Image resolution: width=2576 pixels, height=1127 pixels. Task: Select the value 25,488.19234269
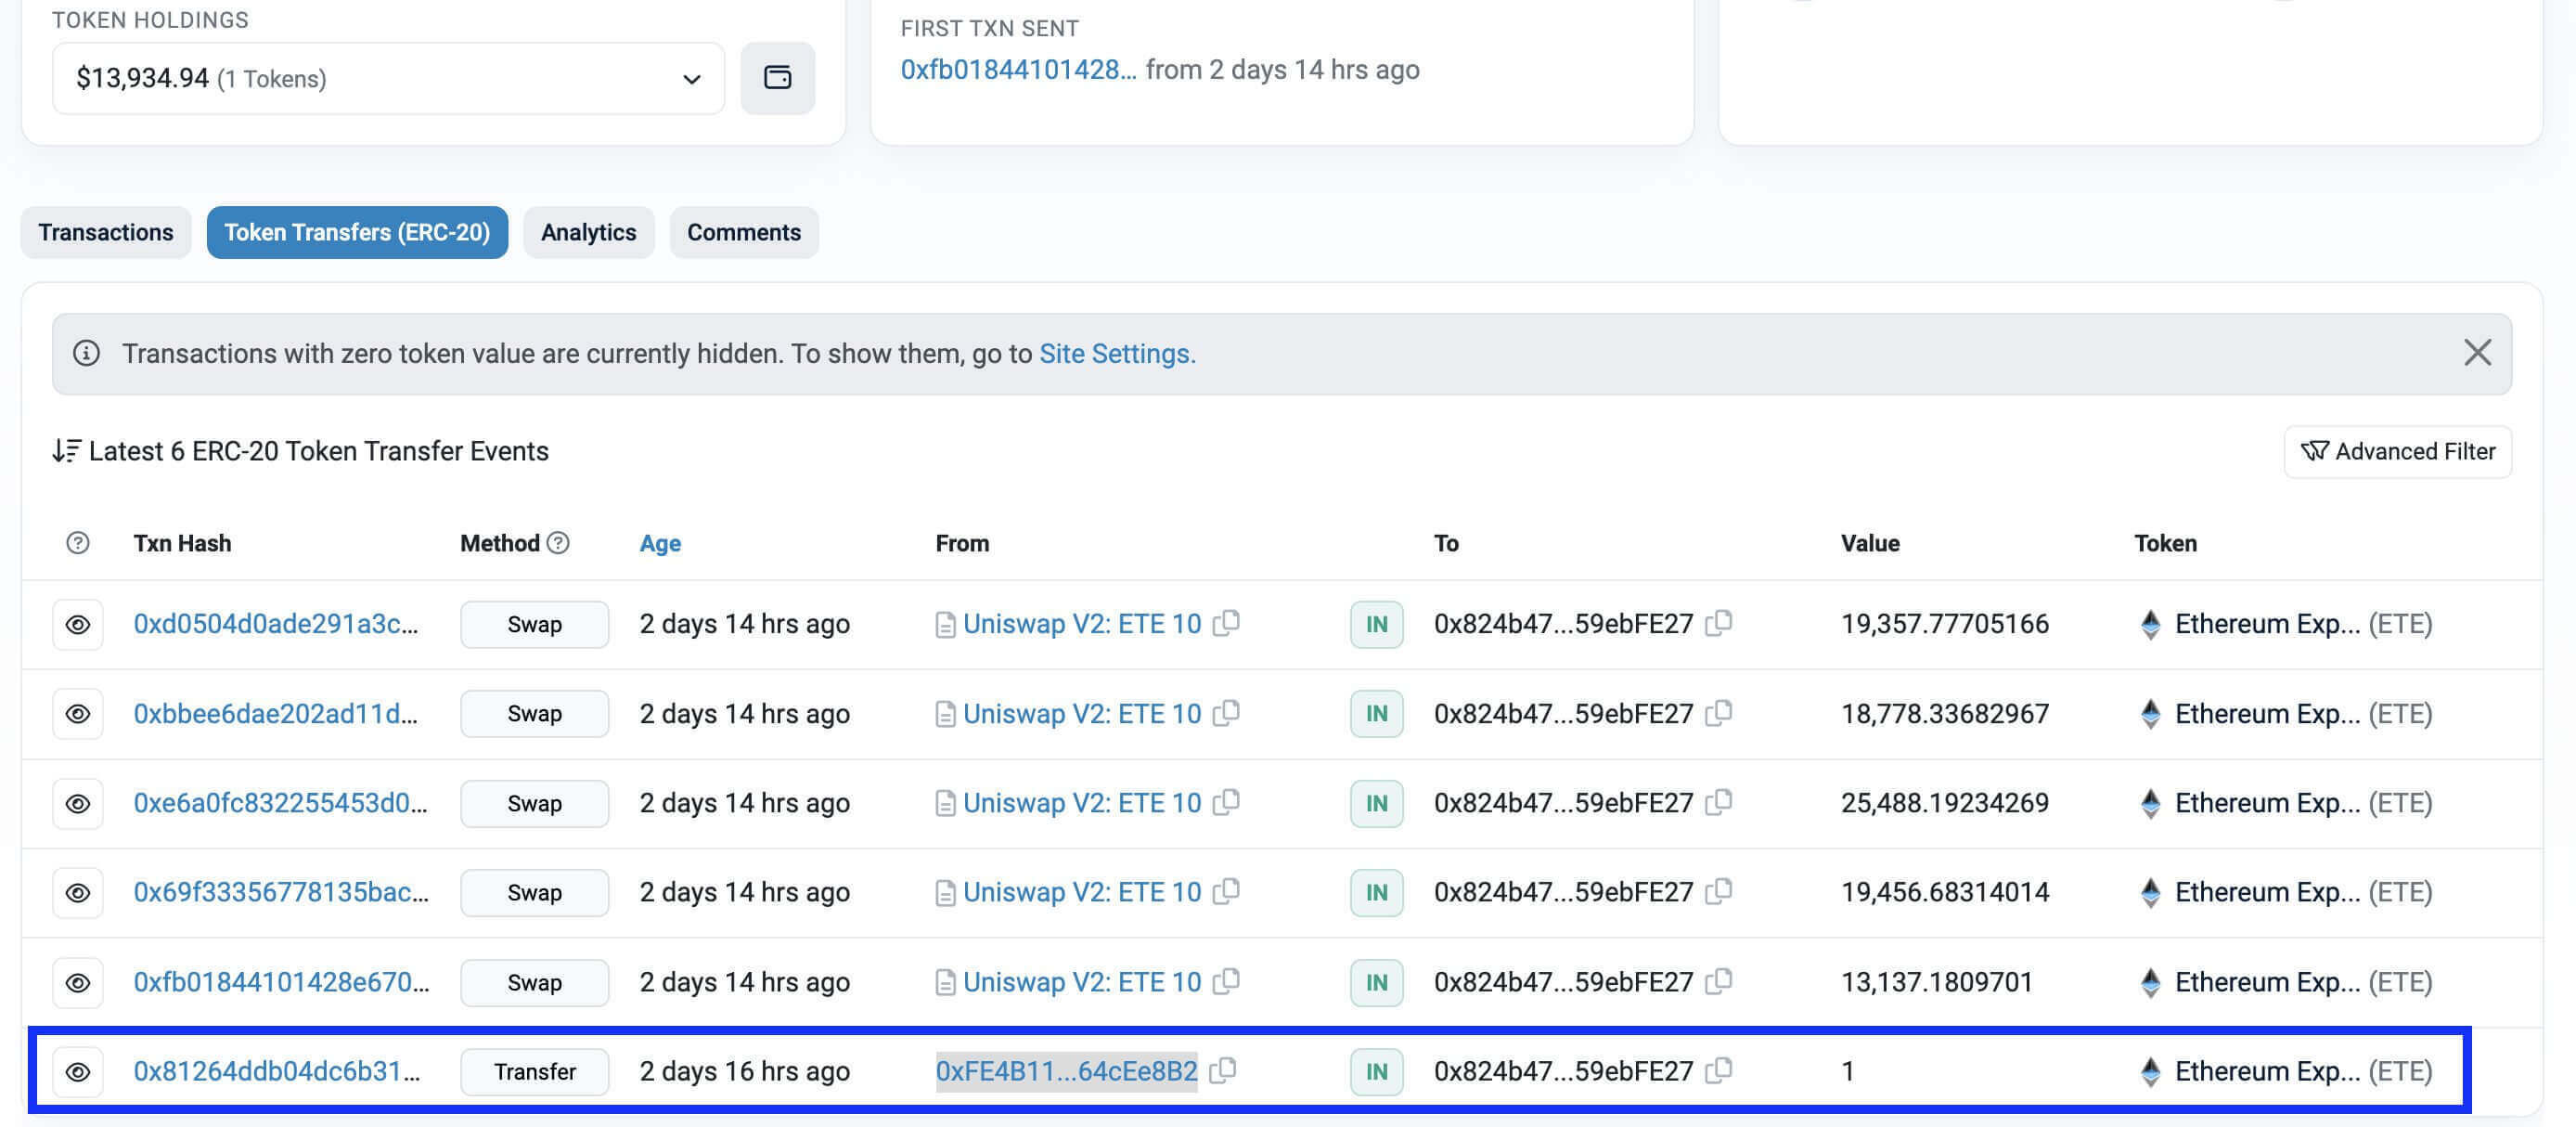coord(1945,803)
